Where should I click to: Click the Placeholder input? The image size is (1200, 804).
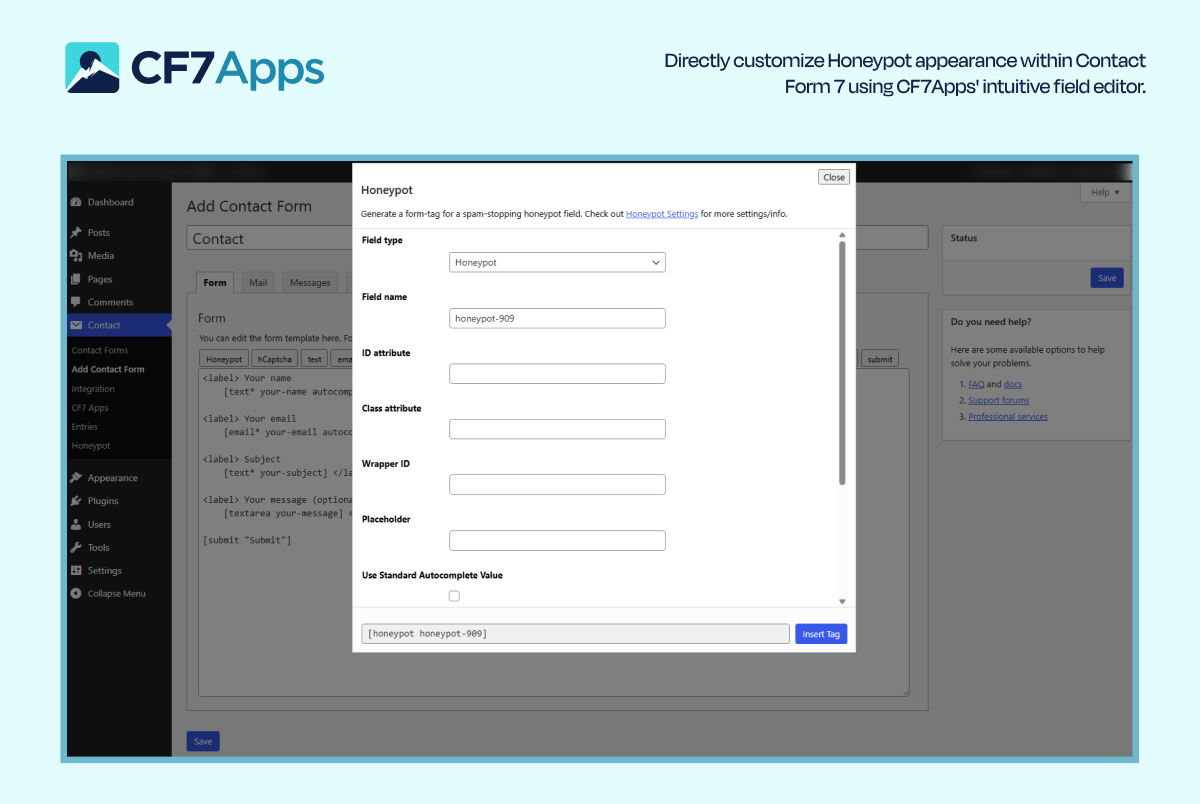(557, 540)
